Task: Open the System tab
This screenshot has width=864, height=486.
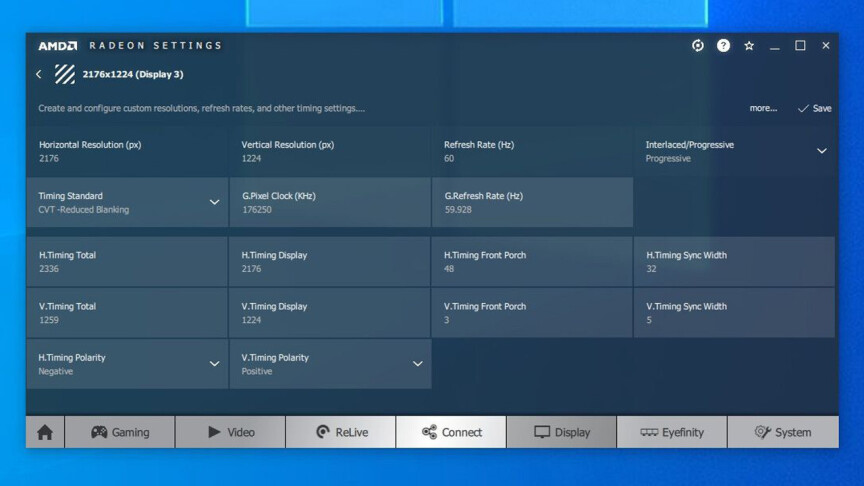Action: point(782,432)
